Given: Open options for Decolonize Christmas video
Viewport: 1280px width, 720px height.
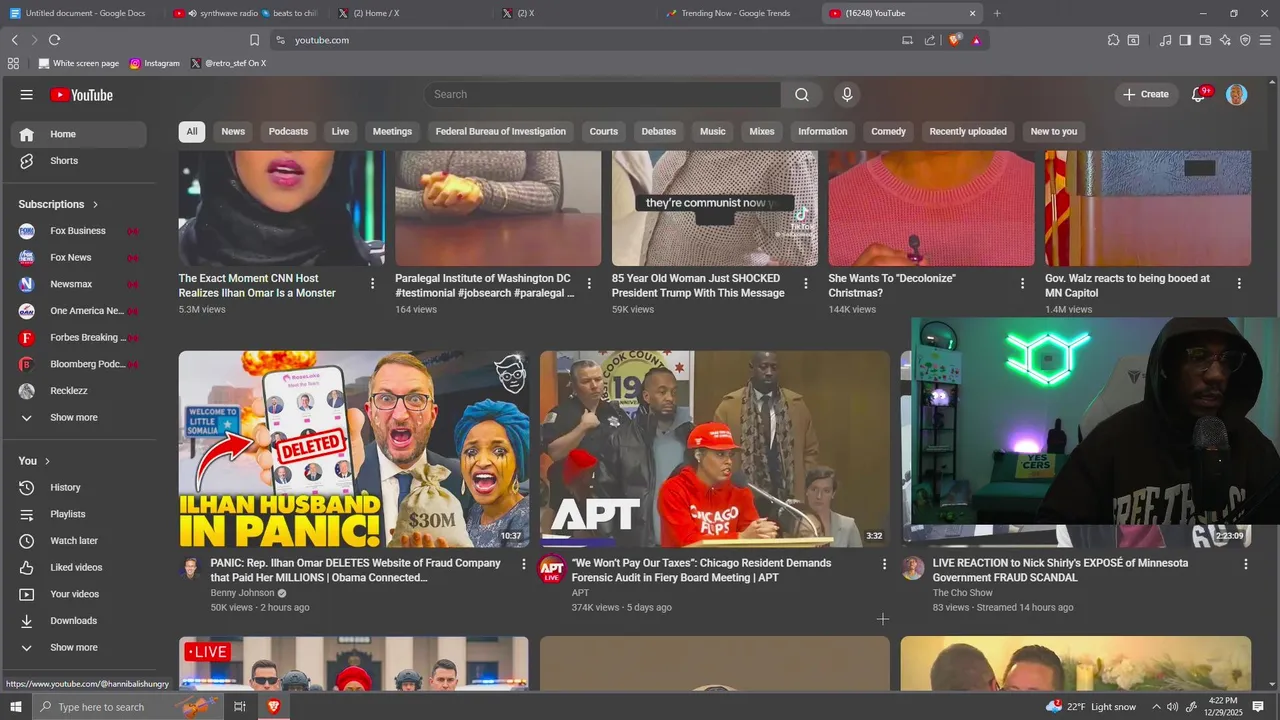Looking at the screenshot, I should (1022, 284).
